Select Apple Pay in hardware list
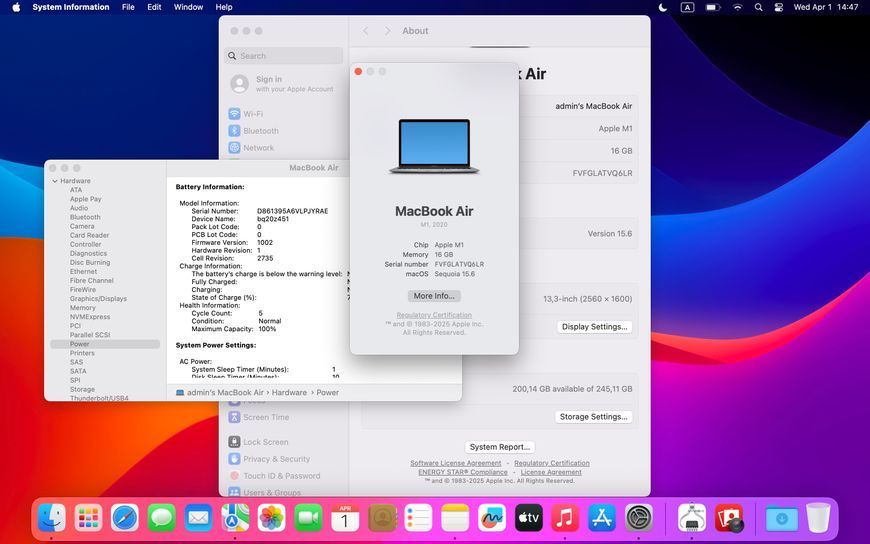Viewport: 870px width, 544px height. (x=85, y=199)
